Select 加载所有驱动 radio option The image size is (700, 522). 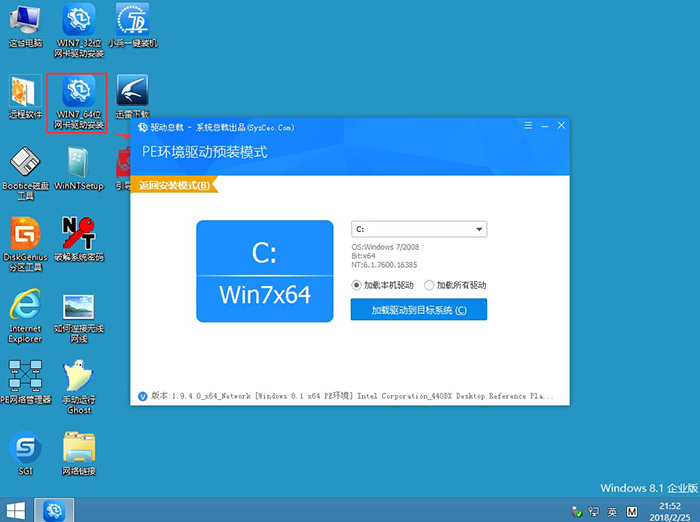[x=430, y=286]
